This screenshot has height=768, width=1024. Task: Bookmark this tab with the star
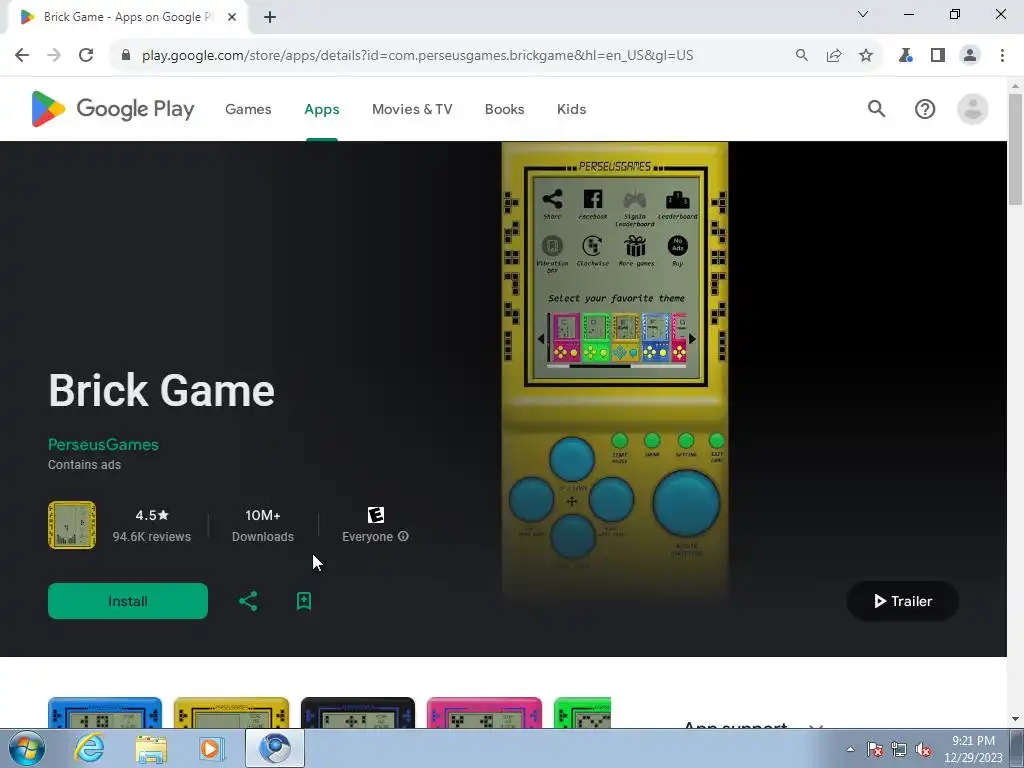pos(866,55)
